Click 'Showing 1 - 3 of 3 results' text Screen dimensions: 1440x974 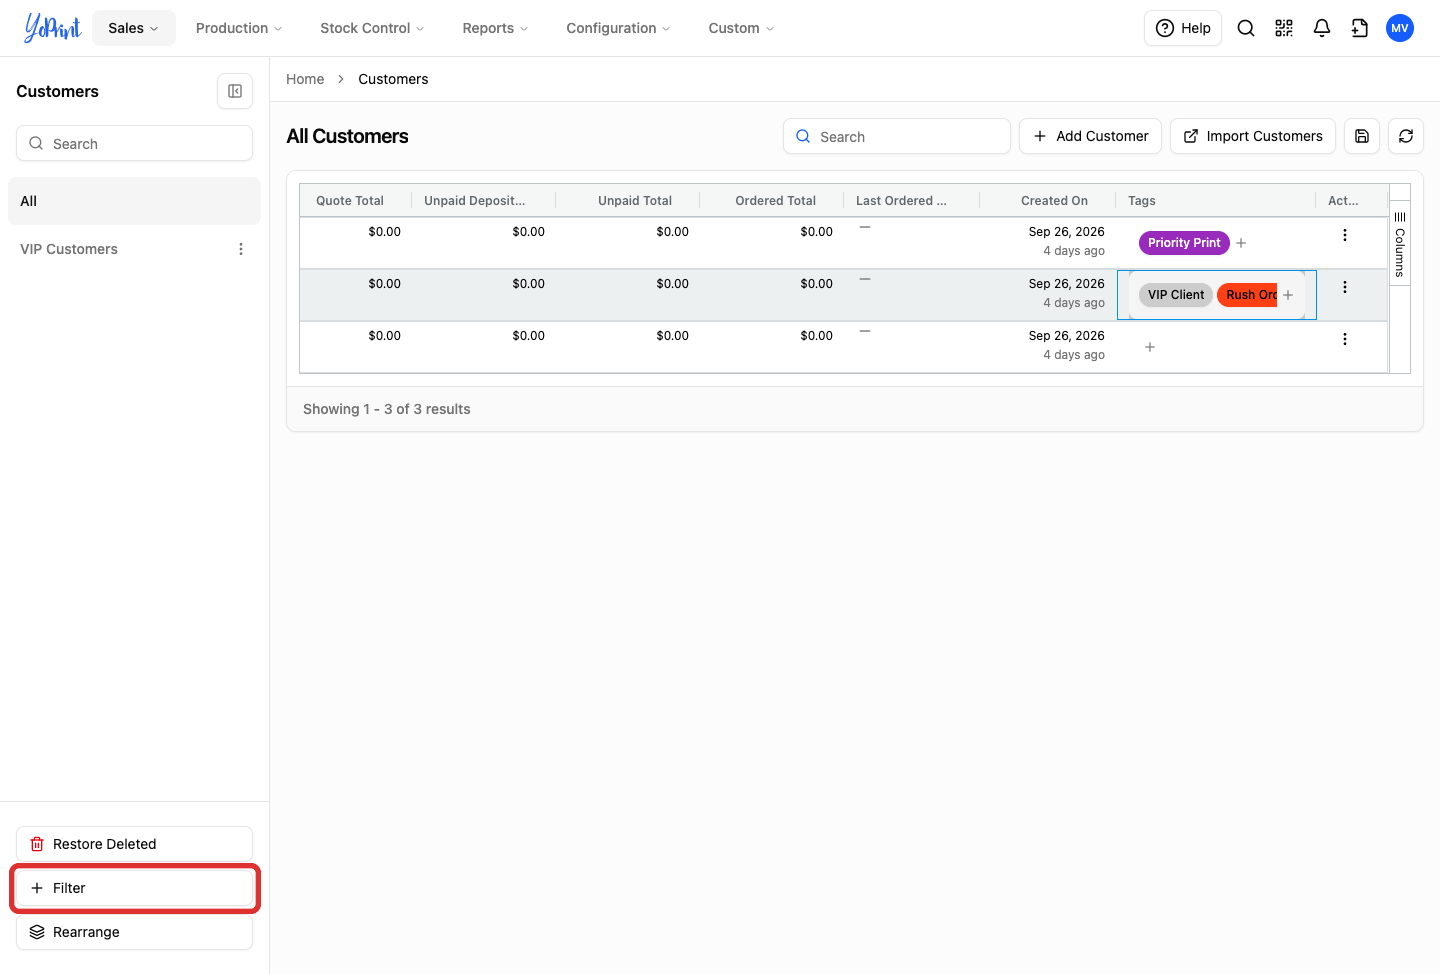coord(387,409)
